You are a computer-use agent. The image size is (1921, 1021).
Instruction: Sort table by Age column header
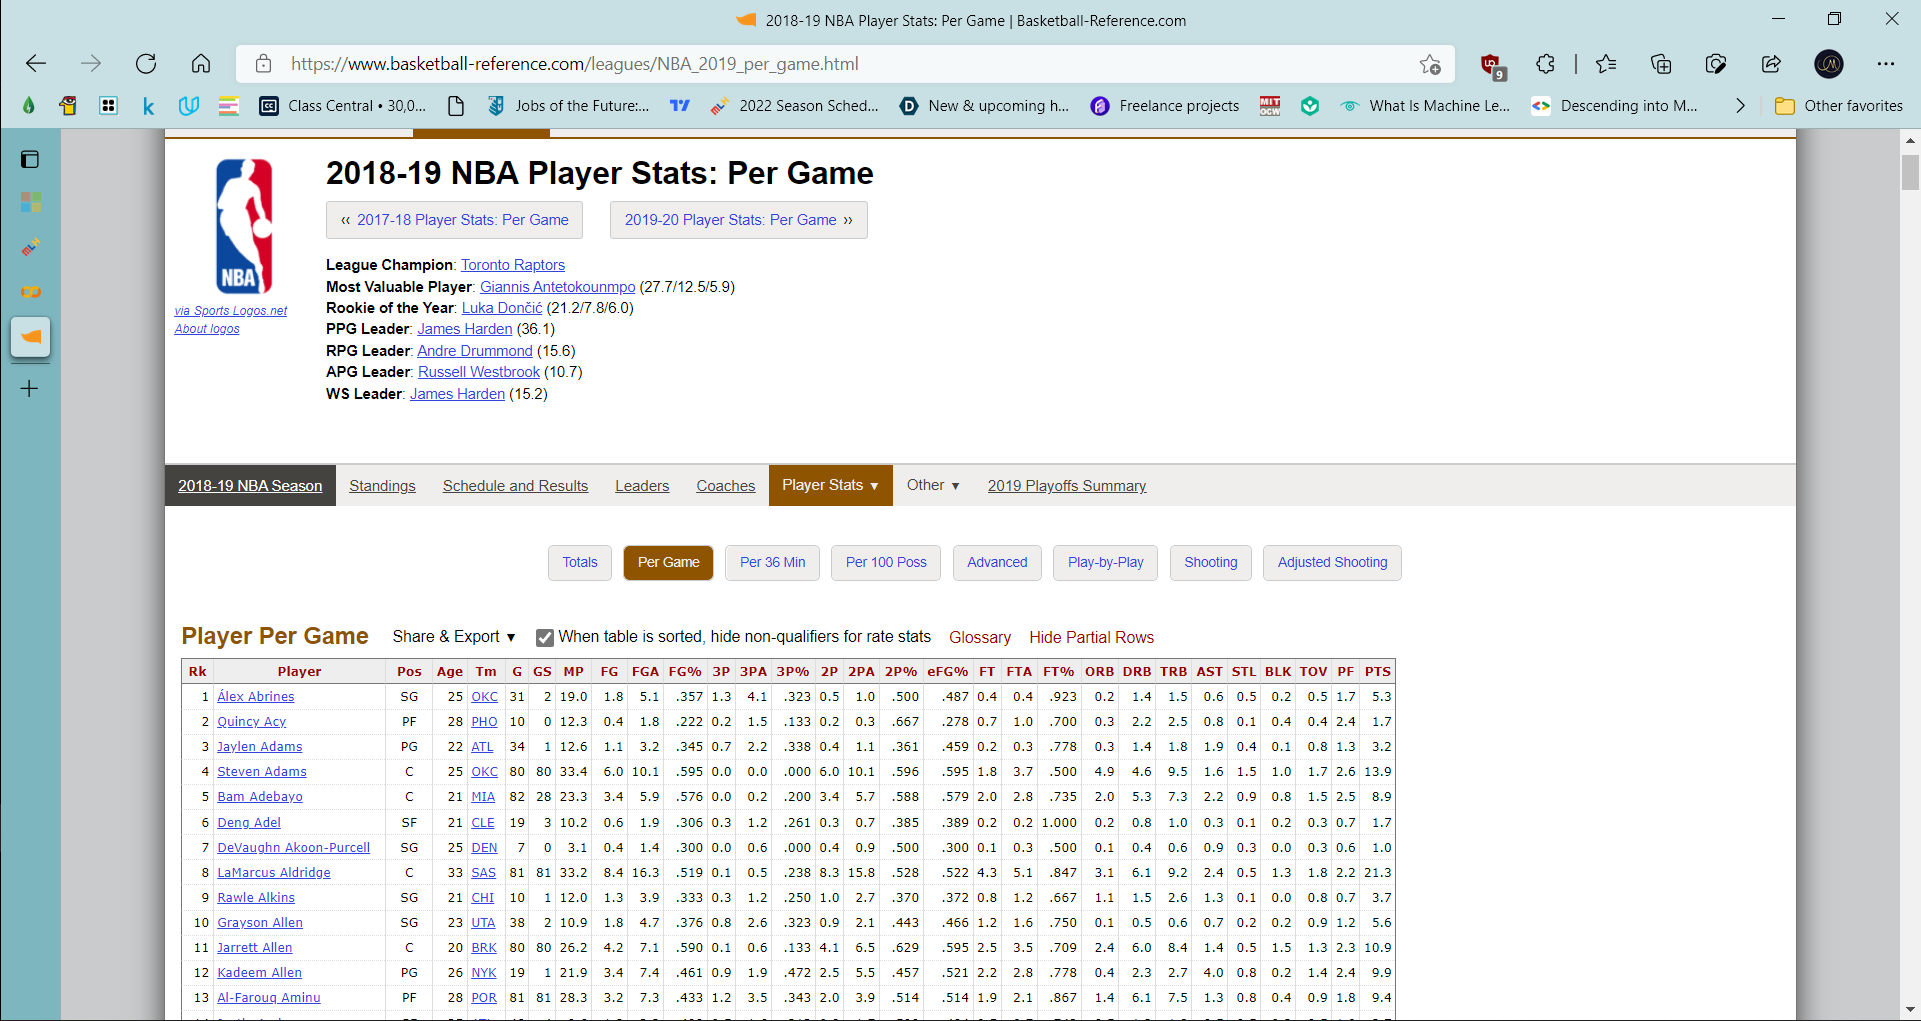450,672
